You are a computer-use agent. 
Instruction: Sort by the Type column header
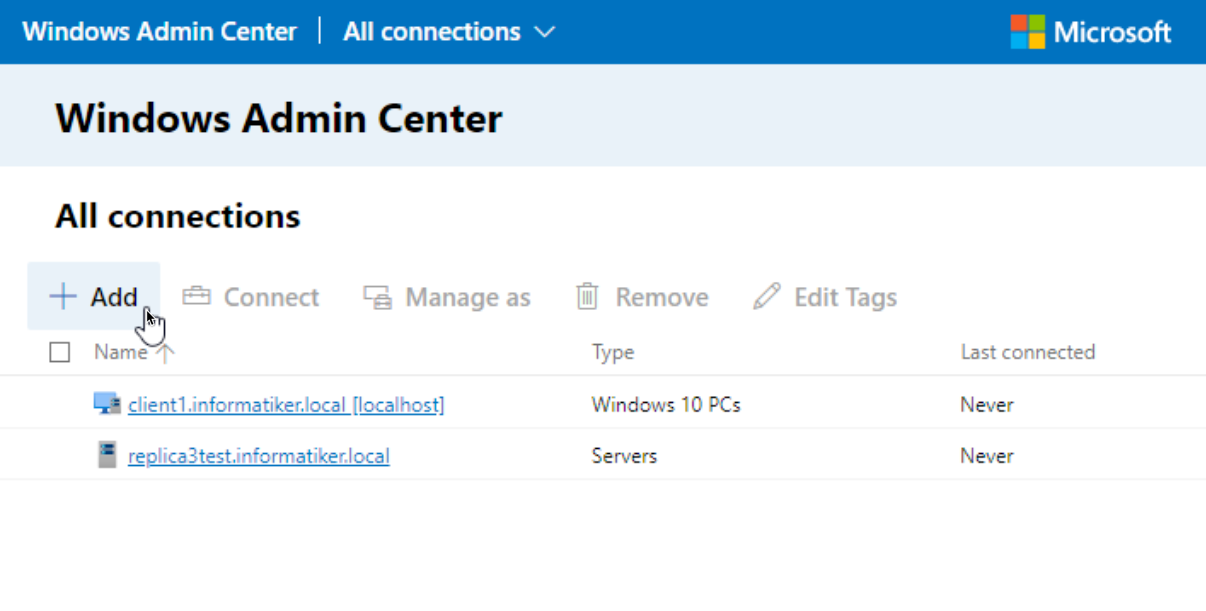(613, 352)
